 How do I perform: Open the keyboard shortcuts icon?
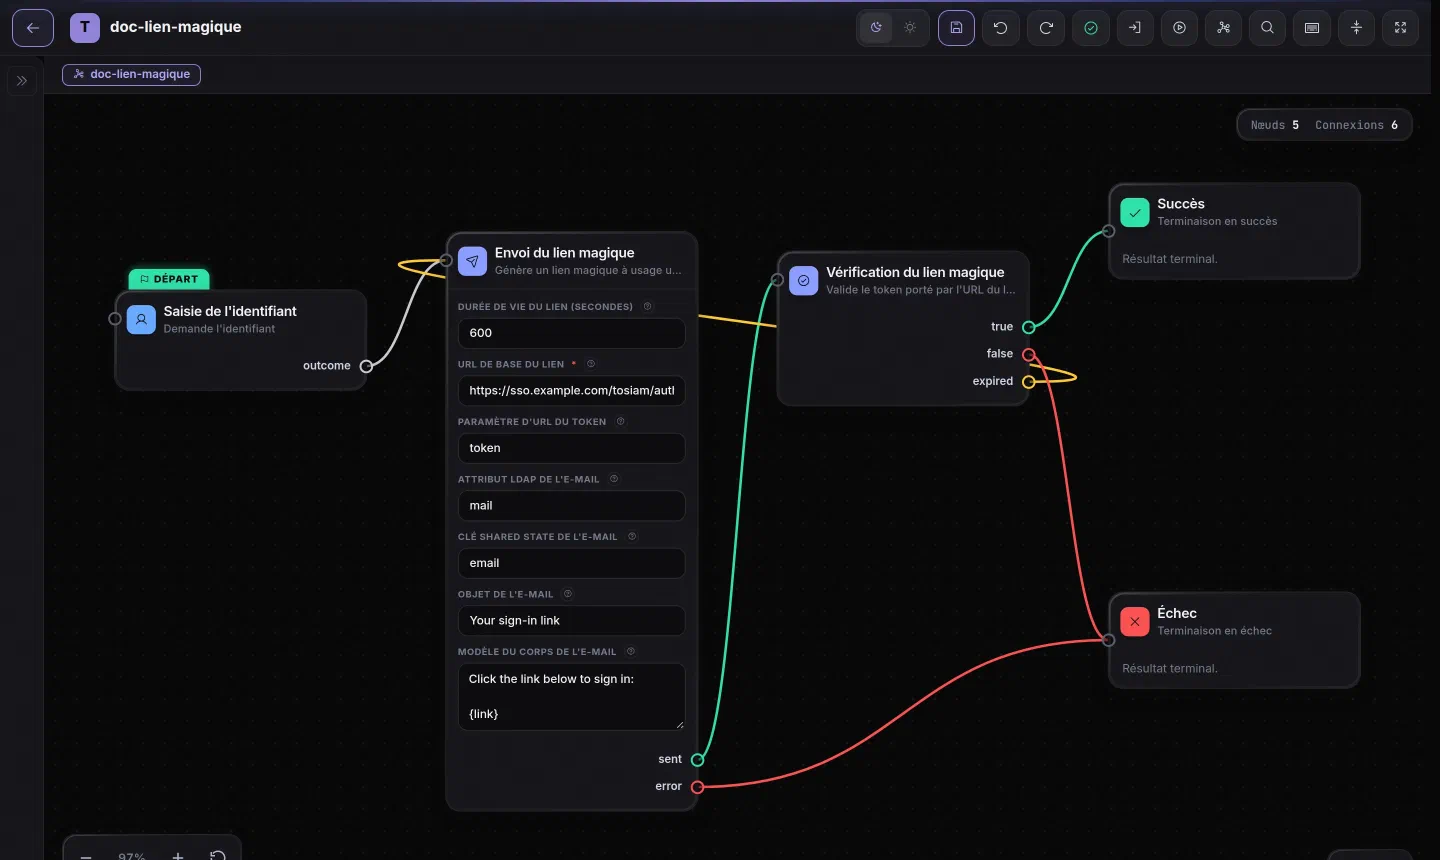(1312, 28)
